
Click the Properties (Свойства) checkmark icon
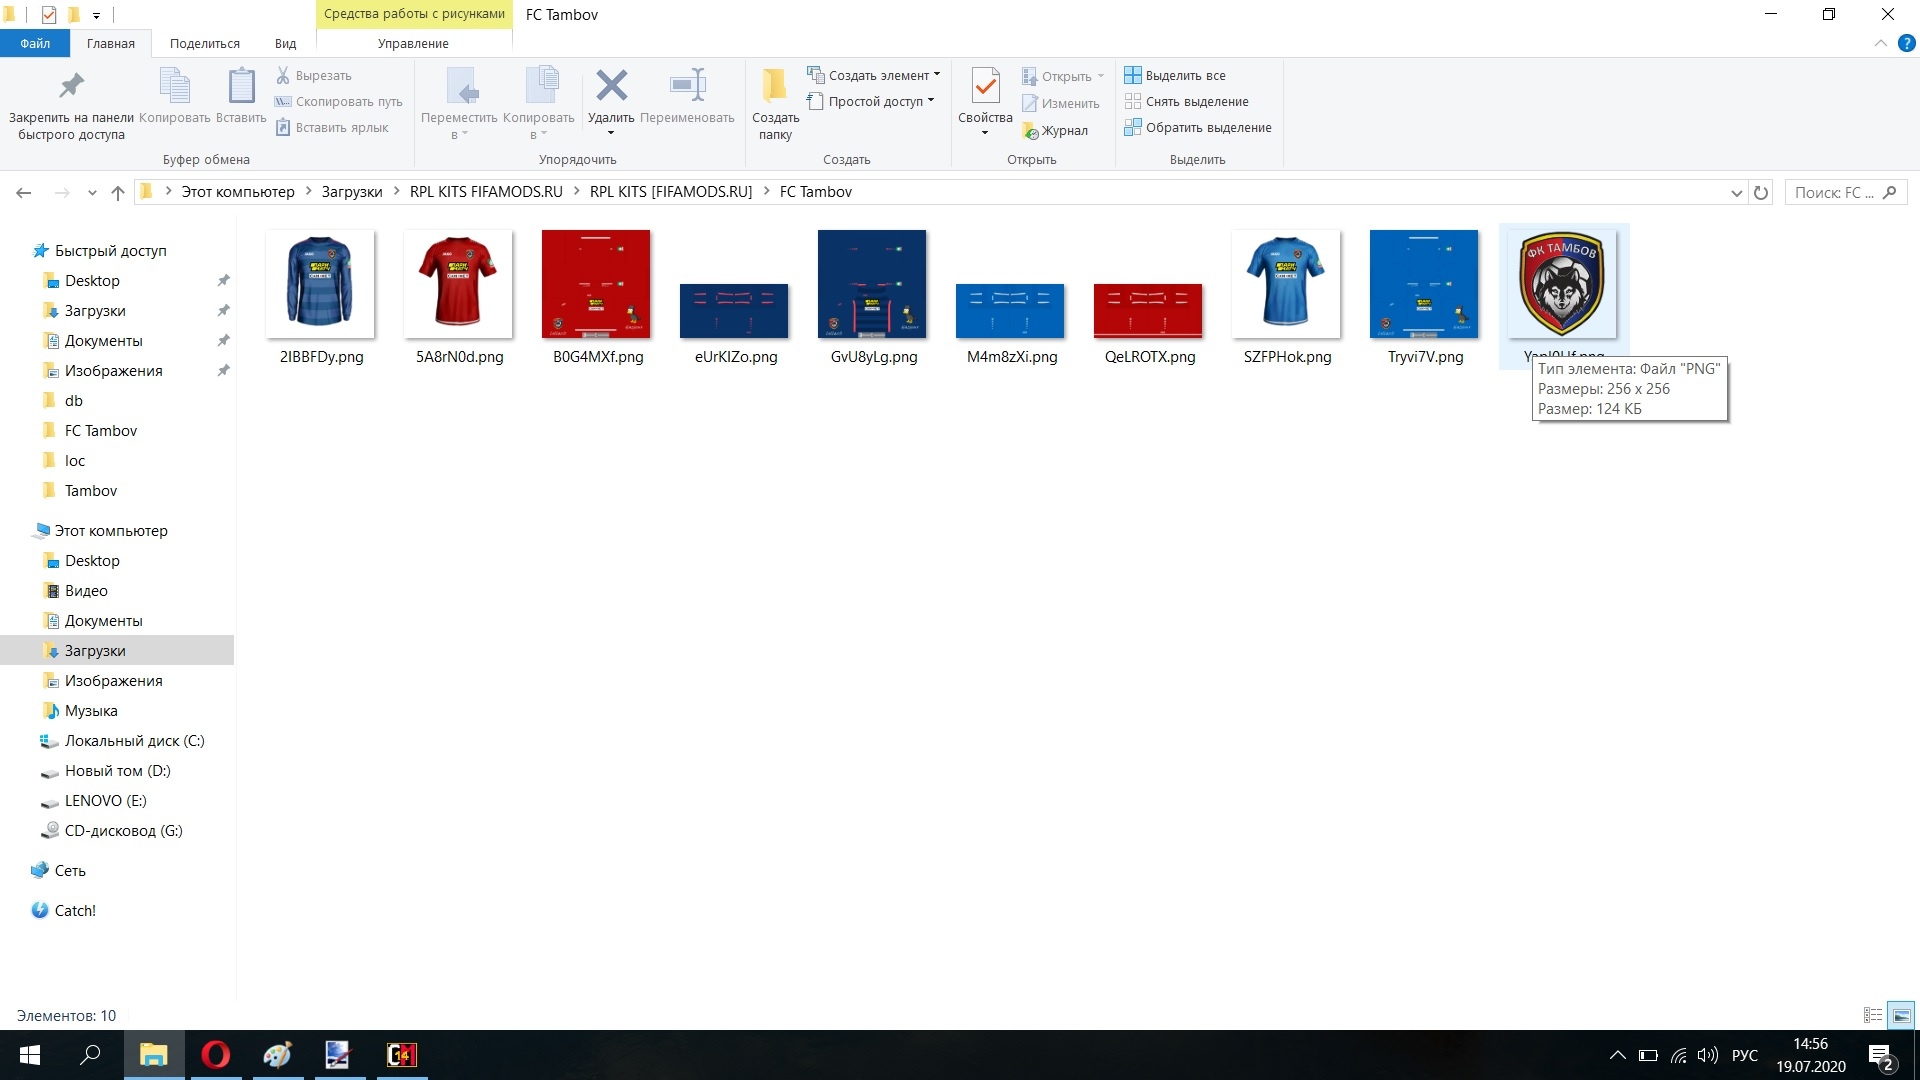click(x=985, y=87)
